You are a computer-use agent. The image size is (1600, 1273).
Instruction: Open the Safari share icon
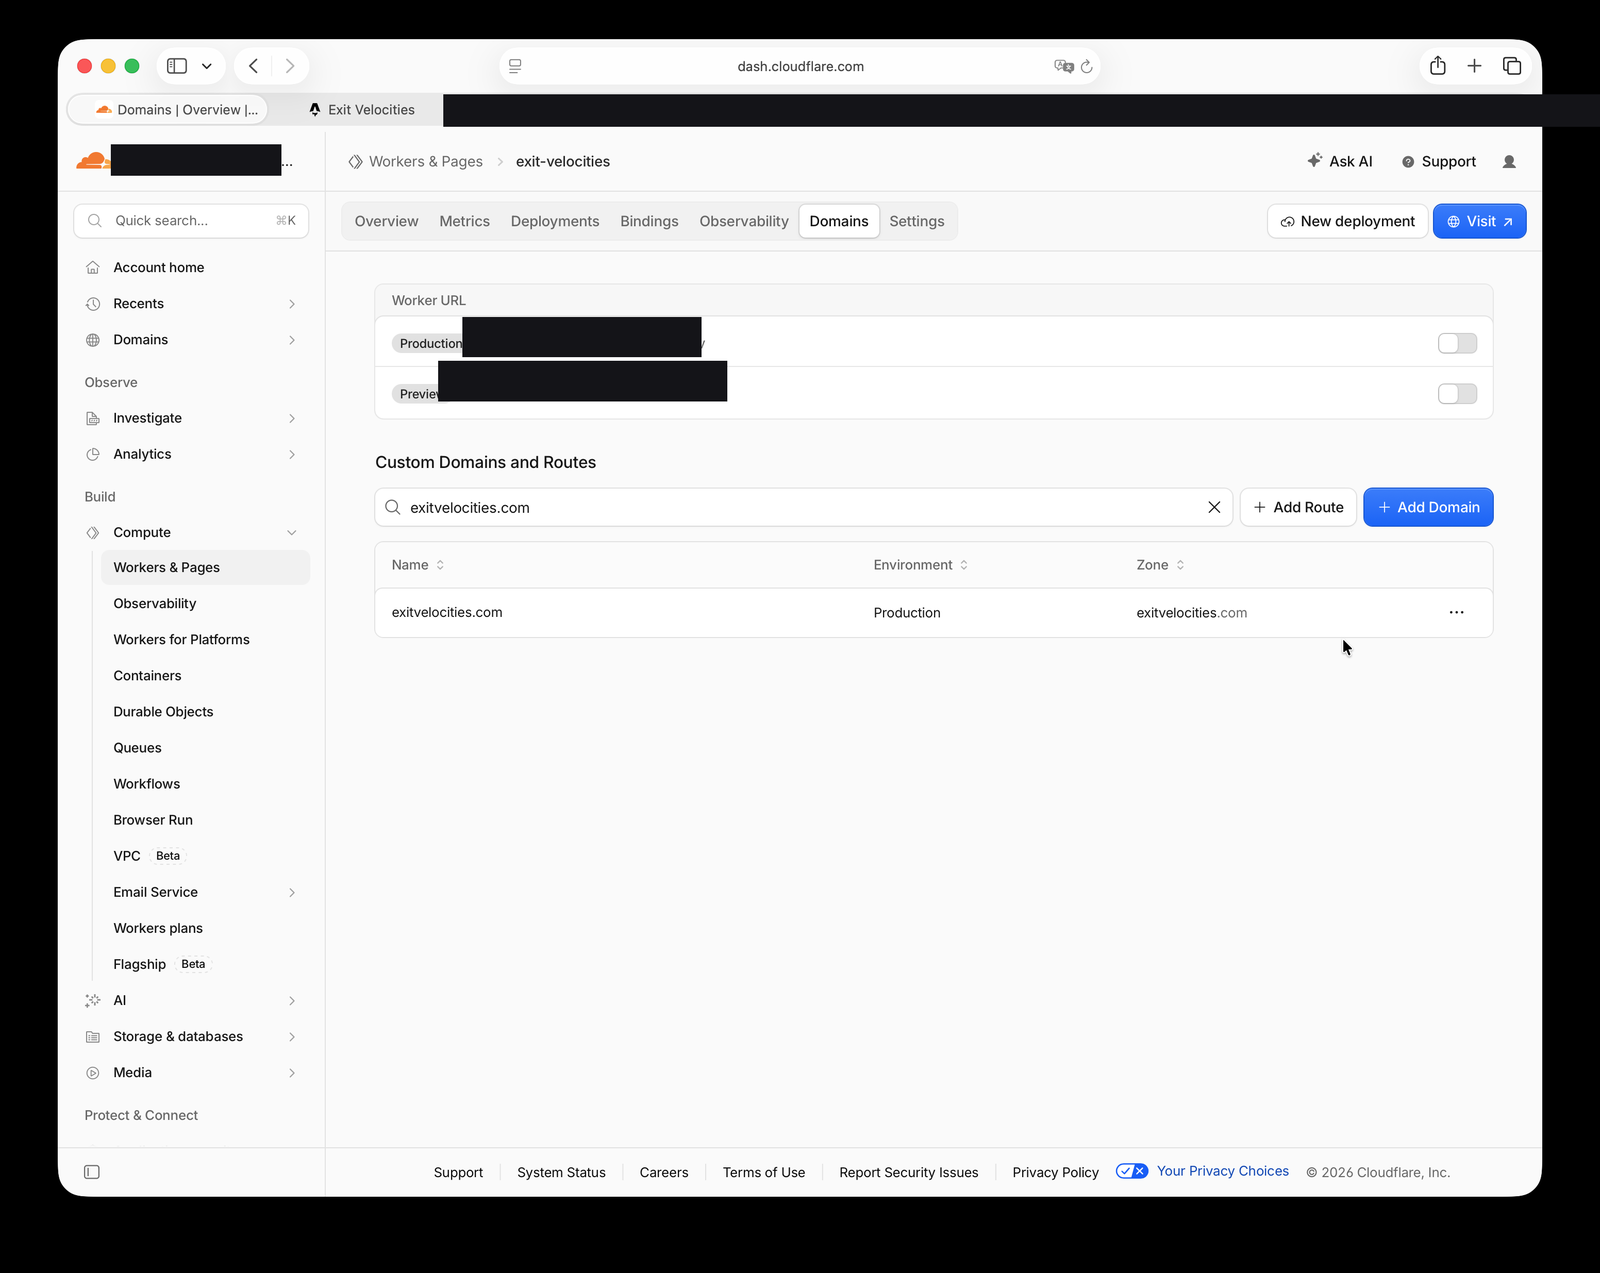(x=1438, y=66)
